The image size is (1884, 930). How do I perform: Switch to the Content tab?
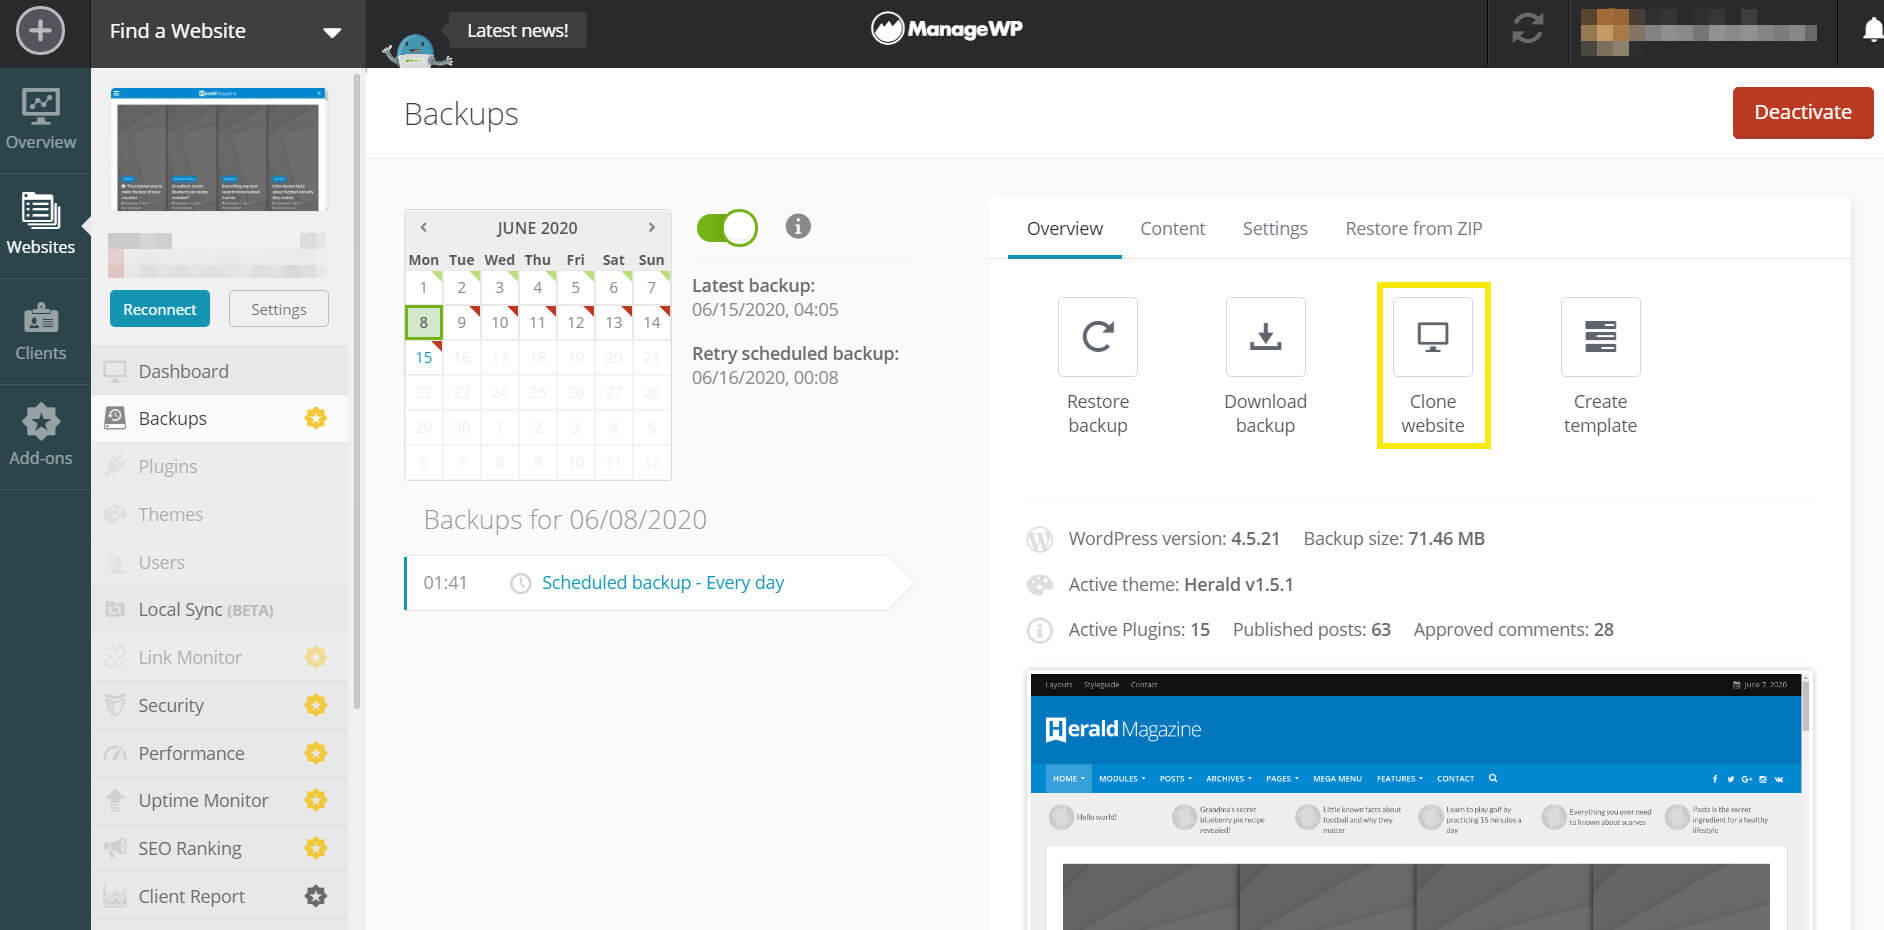pyautogui.click(x=1172, y=228)
